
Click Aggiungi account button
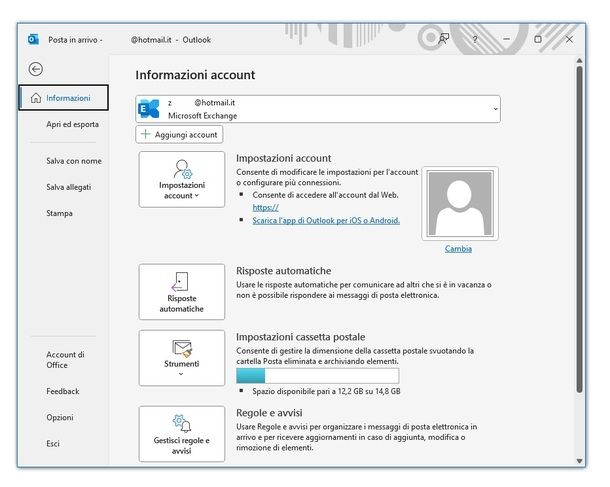coord(179,135)
